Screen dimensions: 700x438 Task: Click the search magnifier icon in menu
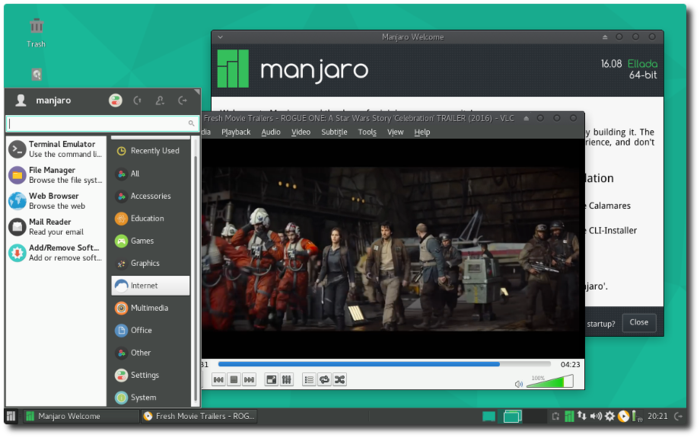click(x=191, y=123)
